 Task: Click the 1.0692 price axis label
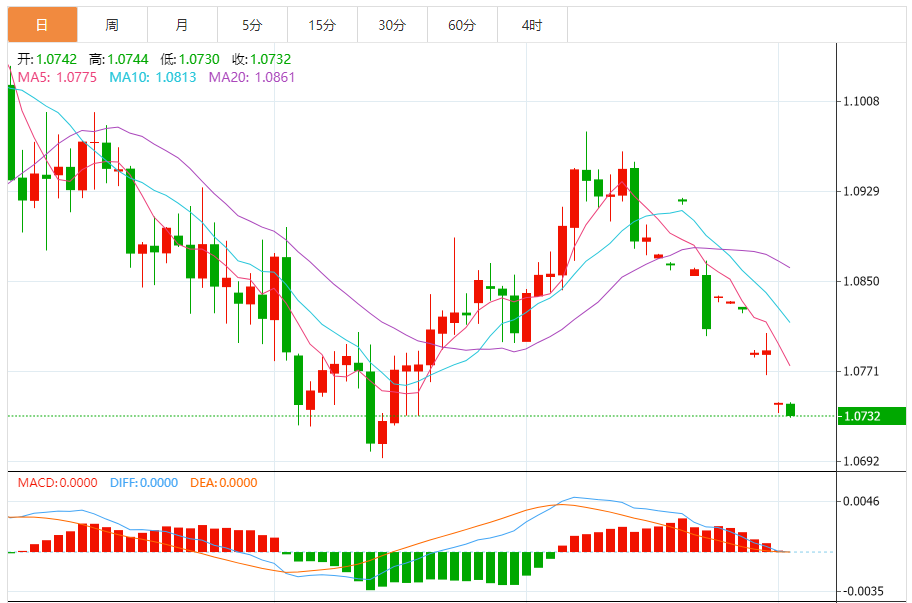861,462
